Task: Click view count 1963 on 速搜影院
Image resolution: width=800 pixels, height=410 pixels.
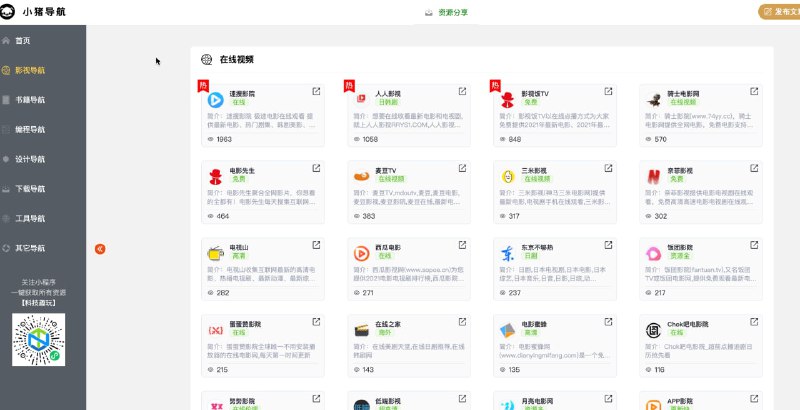Action: click(x=223, y=139)
